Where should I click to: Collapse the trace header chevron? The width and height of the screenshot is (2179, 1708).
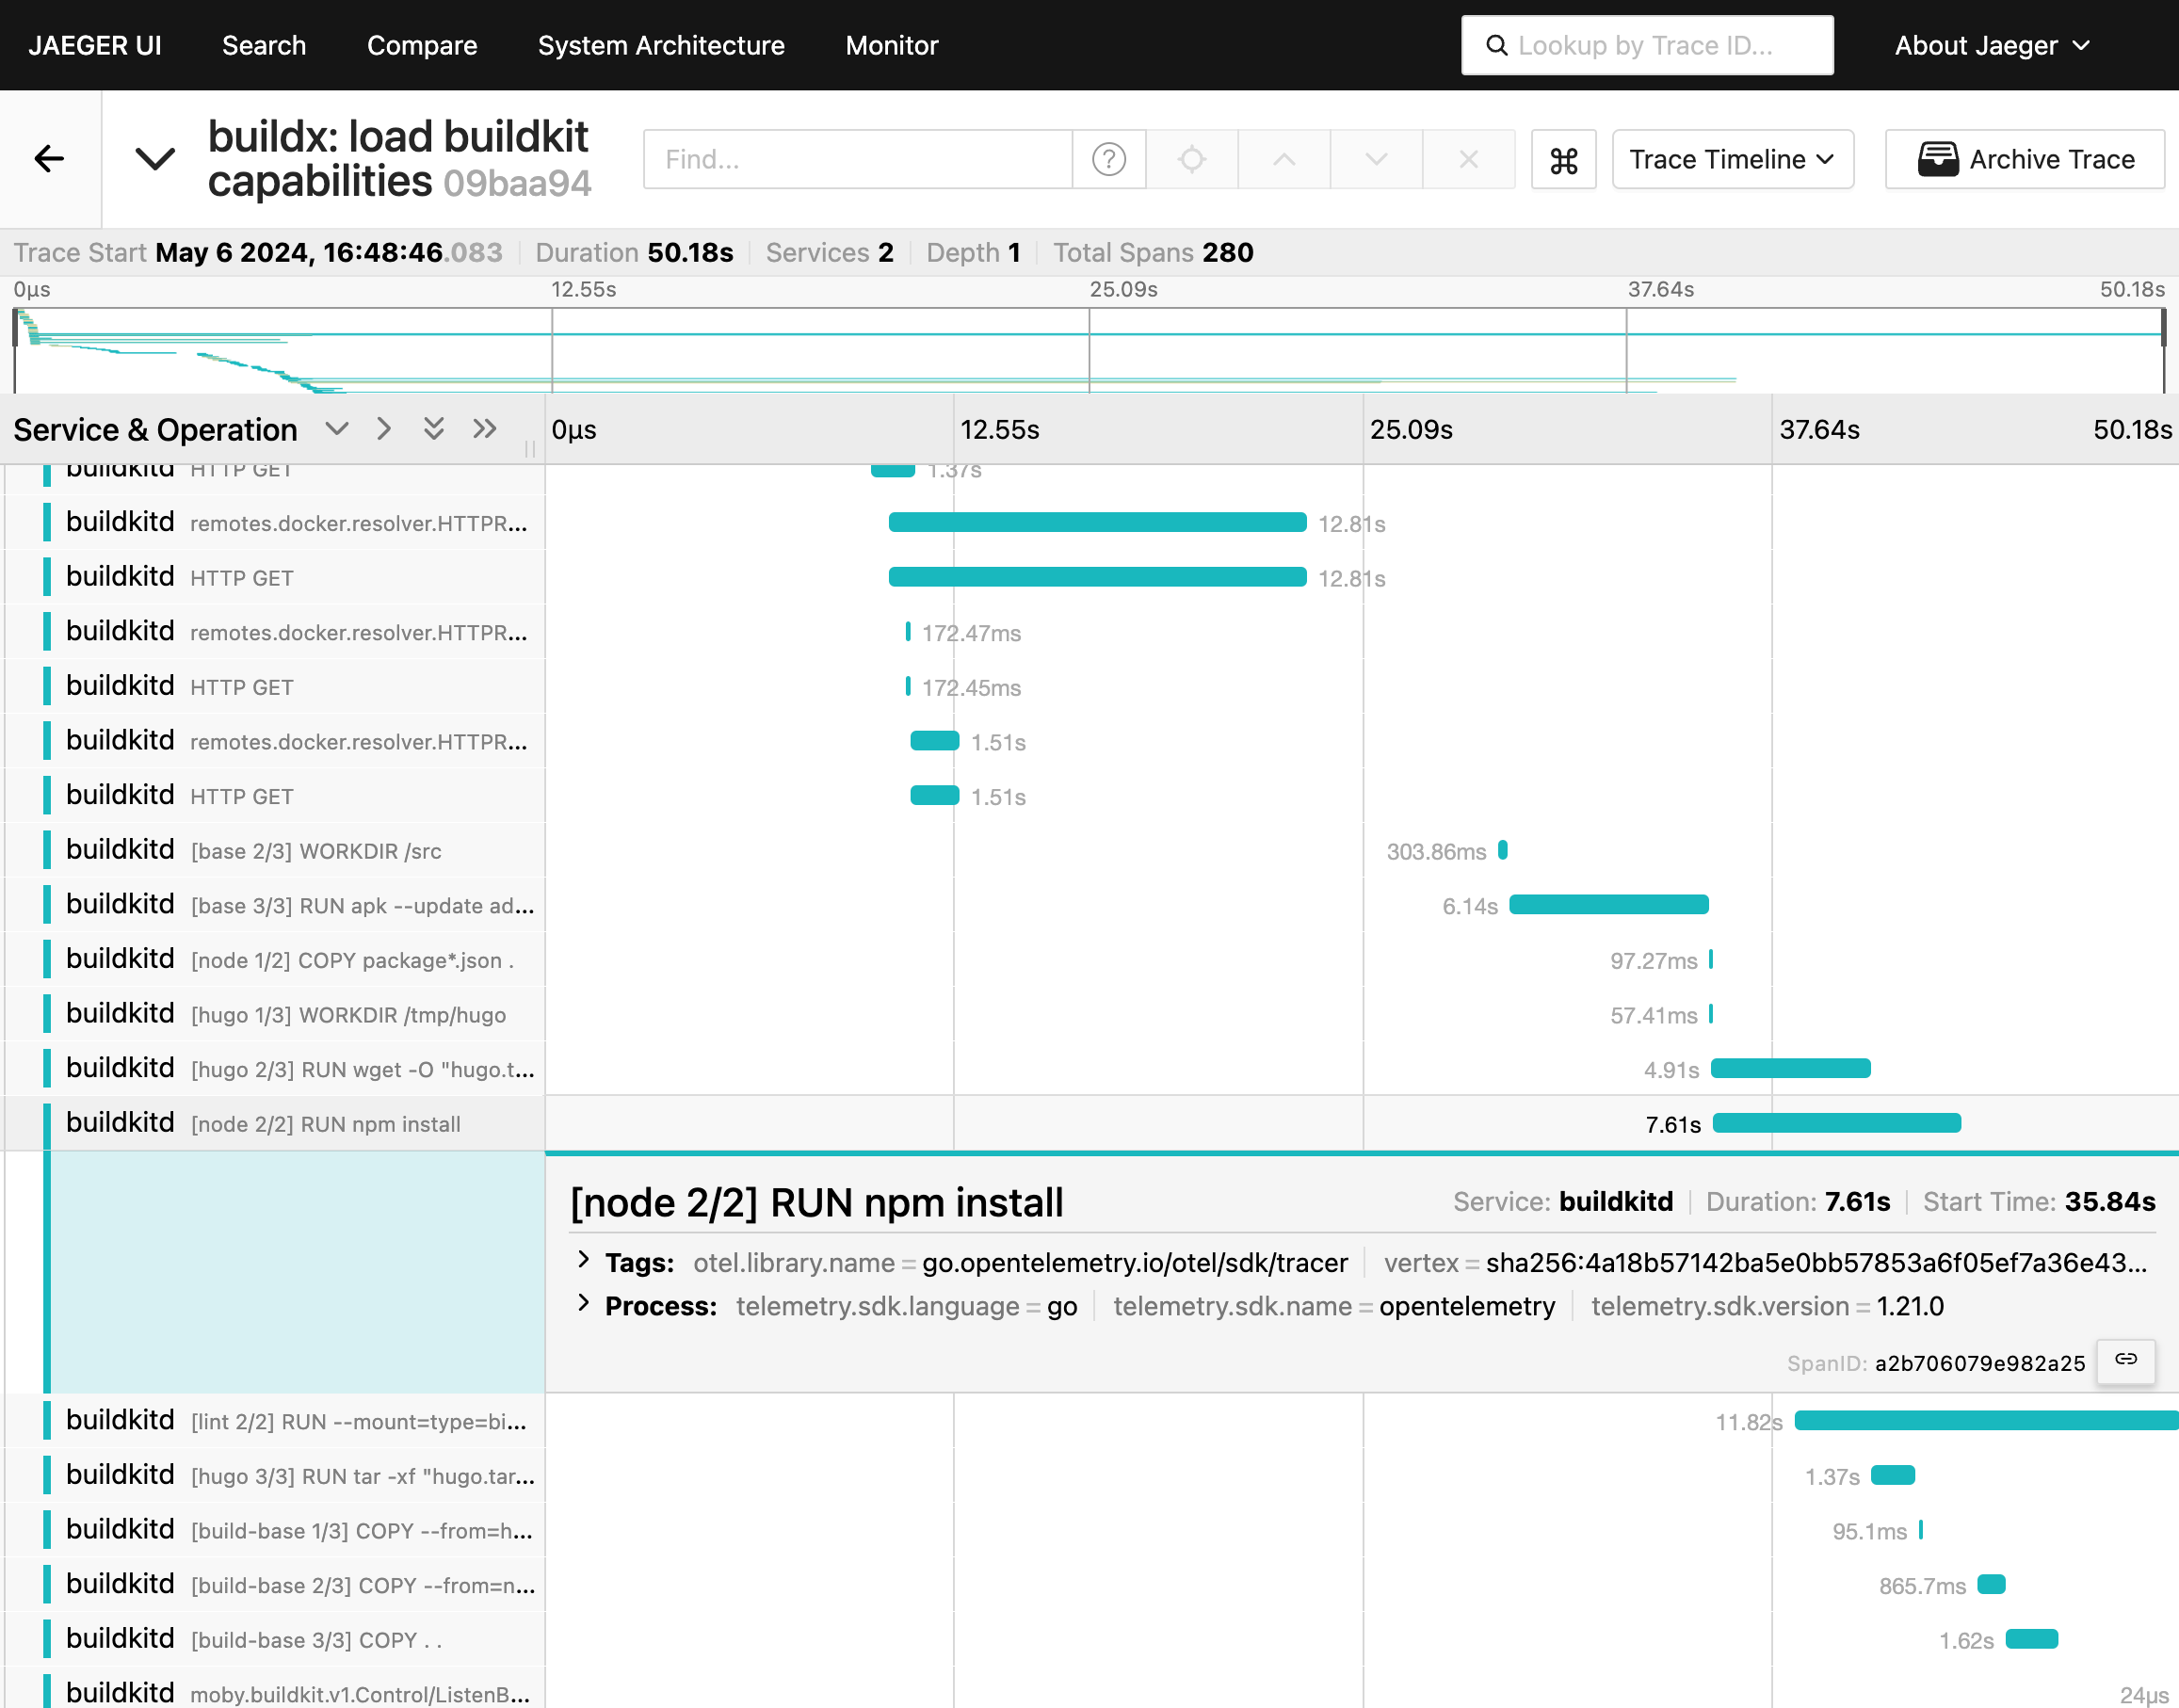[155, 159]
